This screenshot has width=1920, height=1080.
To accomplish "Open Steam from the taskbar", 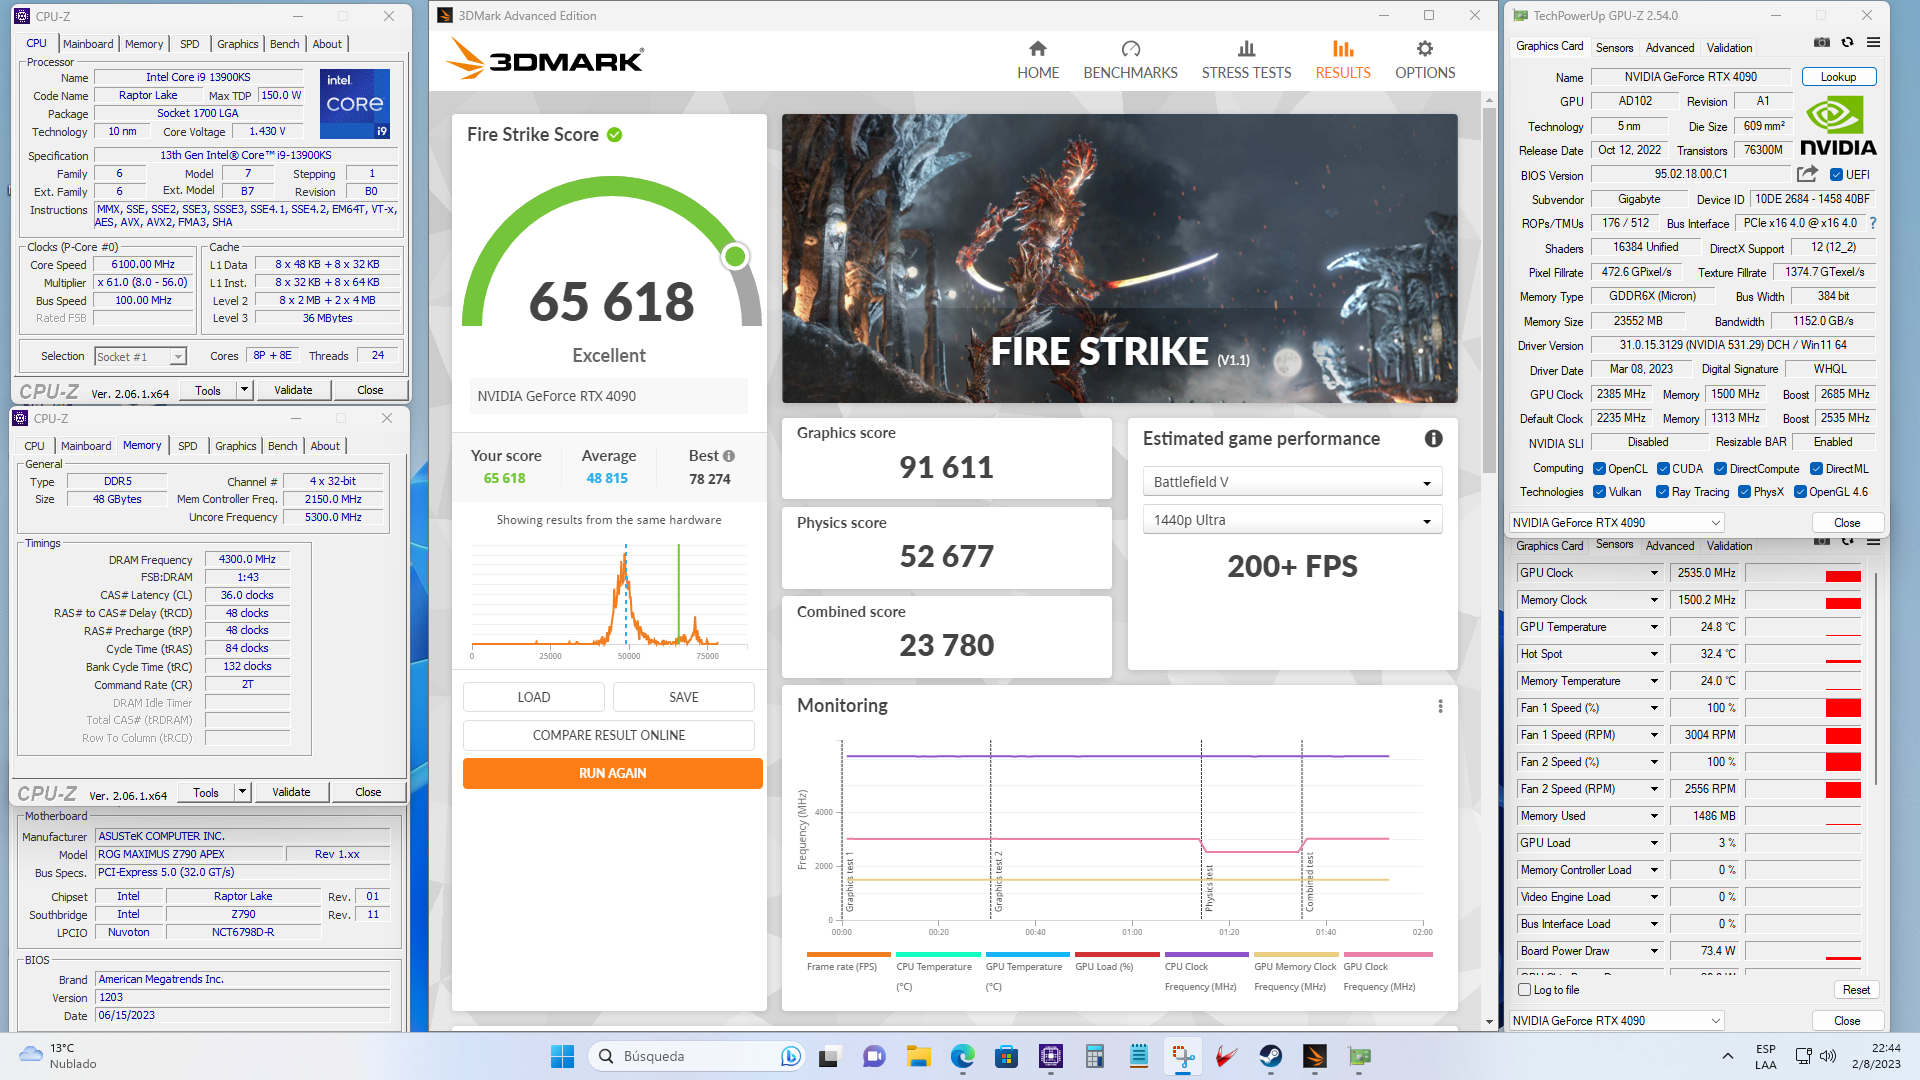I will [x=1270, y=1056].
